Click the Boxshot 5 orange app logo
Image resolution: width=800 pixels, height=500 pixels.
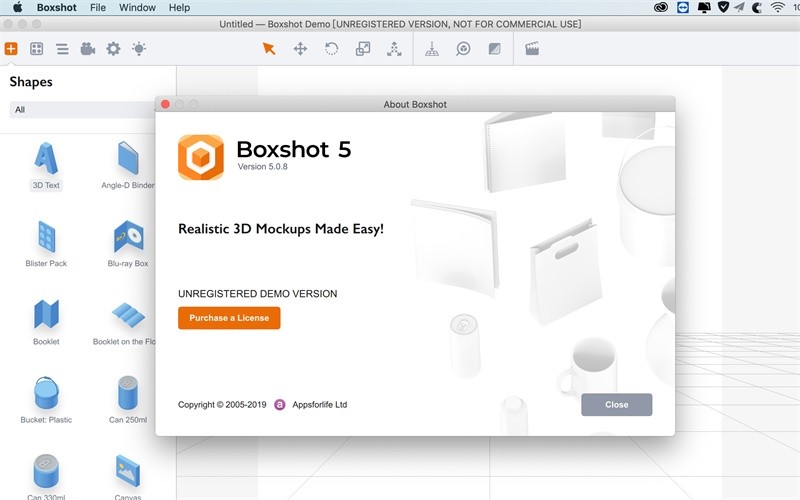tap(201, 157)
